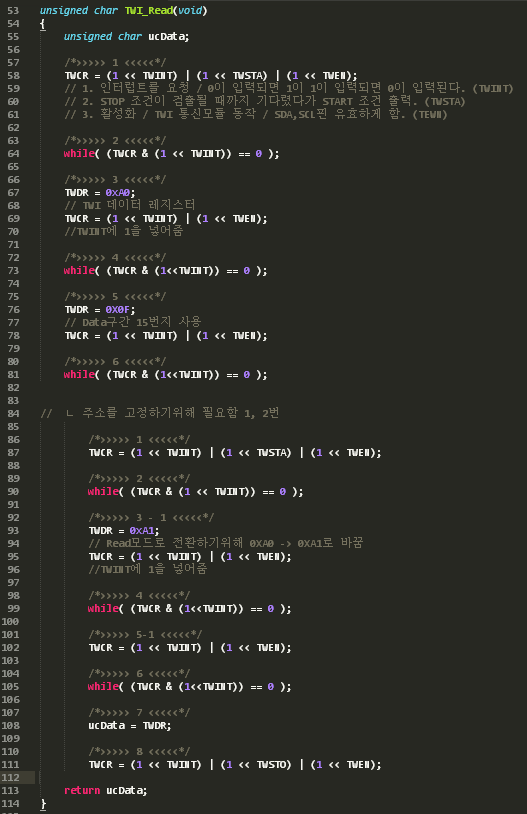Click the comment "// TWI 데이터 레지스터"

130,205
